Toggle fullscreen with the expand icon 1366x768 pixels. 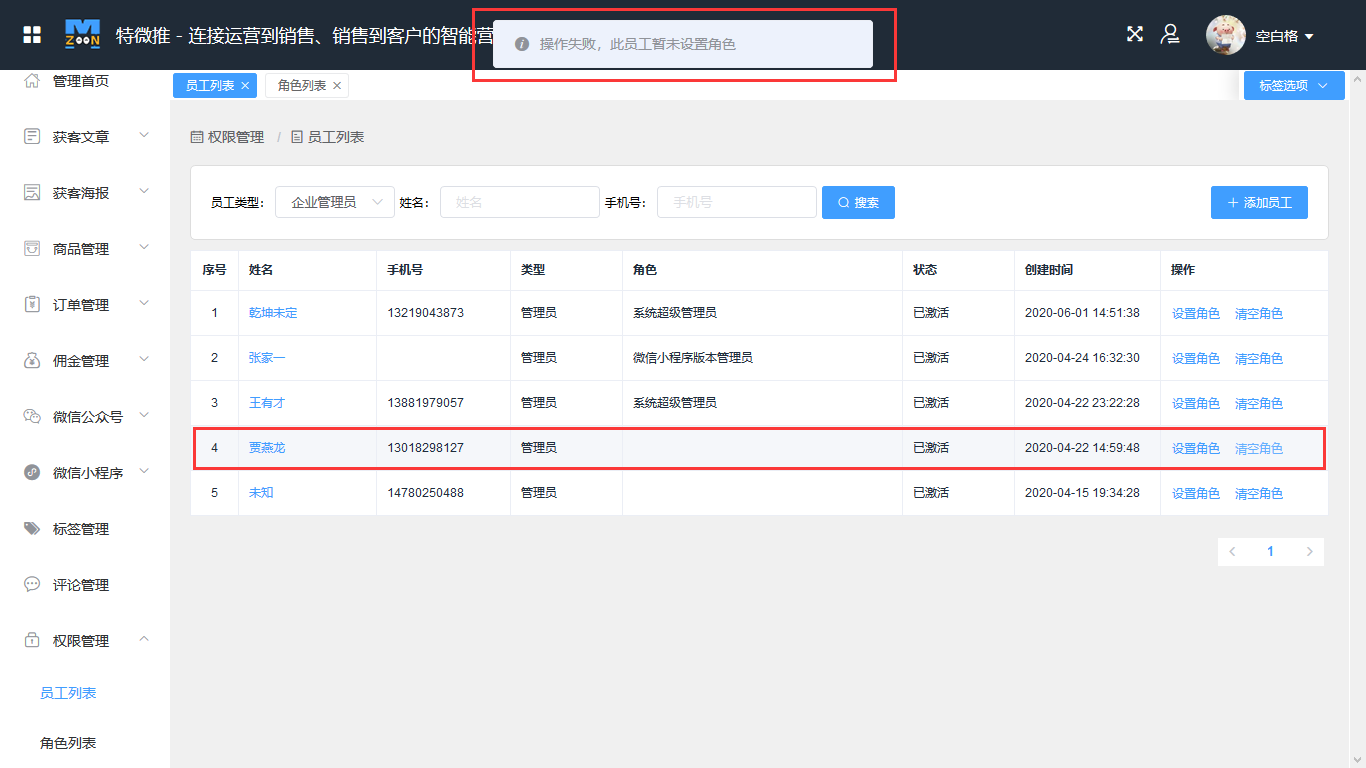(x=1135, y=34)
